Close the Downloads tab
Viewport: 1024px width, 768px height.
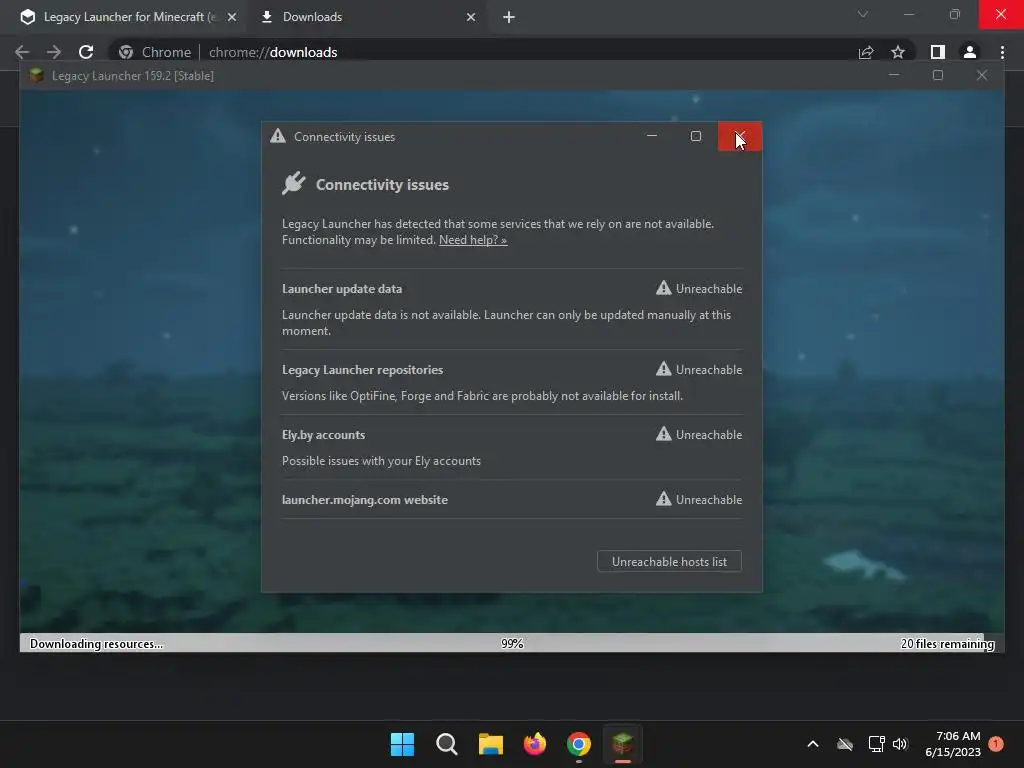tap(471, 17)
